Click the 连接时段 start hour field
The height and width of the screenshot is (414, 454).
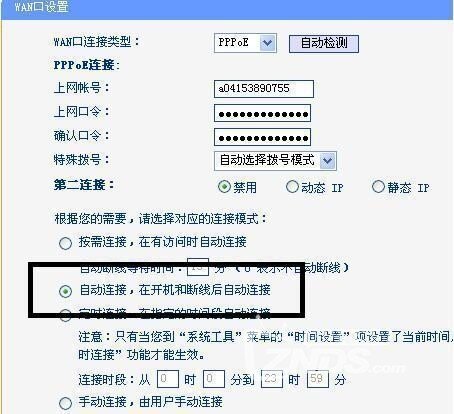[x=168, y=379]
